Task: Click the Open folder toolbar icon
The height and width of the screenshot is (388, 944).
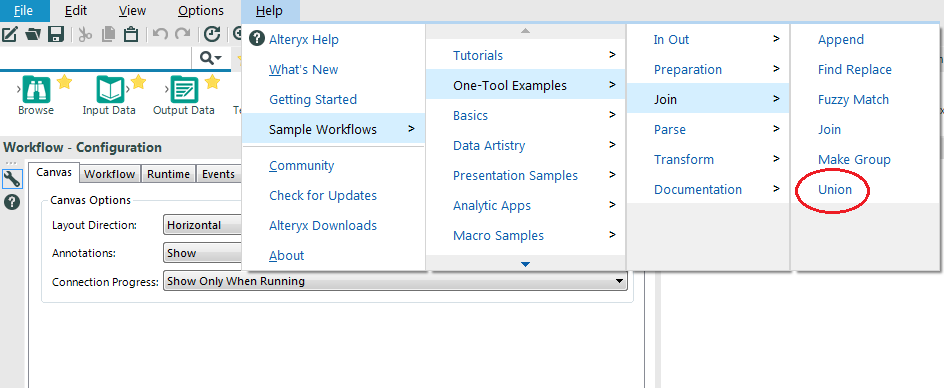Action: coord(33,34)
